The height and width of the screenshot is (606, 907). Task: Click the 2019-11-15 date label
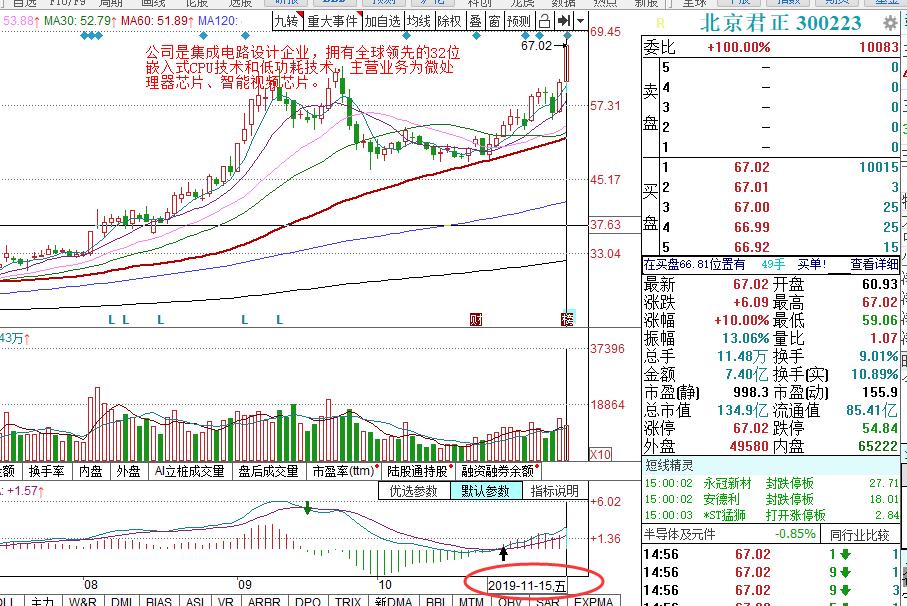point(527,586)
